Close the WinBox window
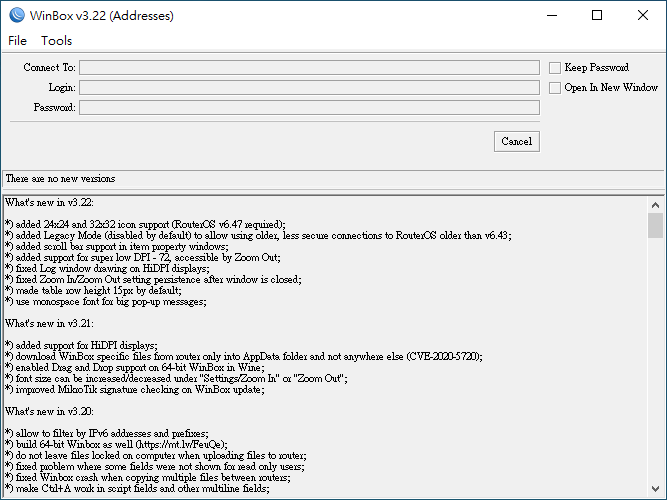Viewport: 667px width, 500px height. [x=643, y=15]
